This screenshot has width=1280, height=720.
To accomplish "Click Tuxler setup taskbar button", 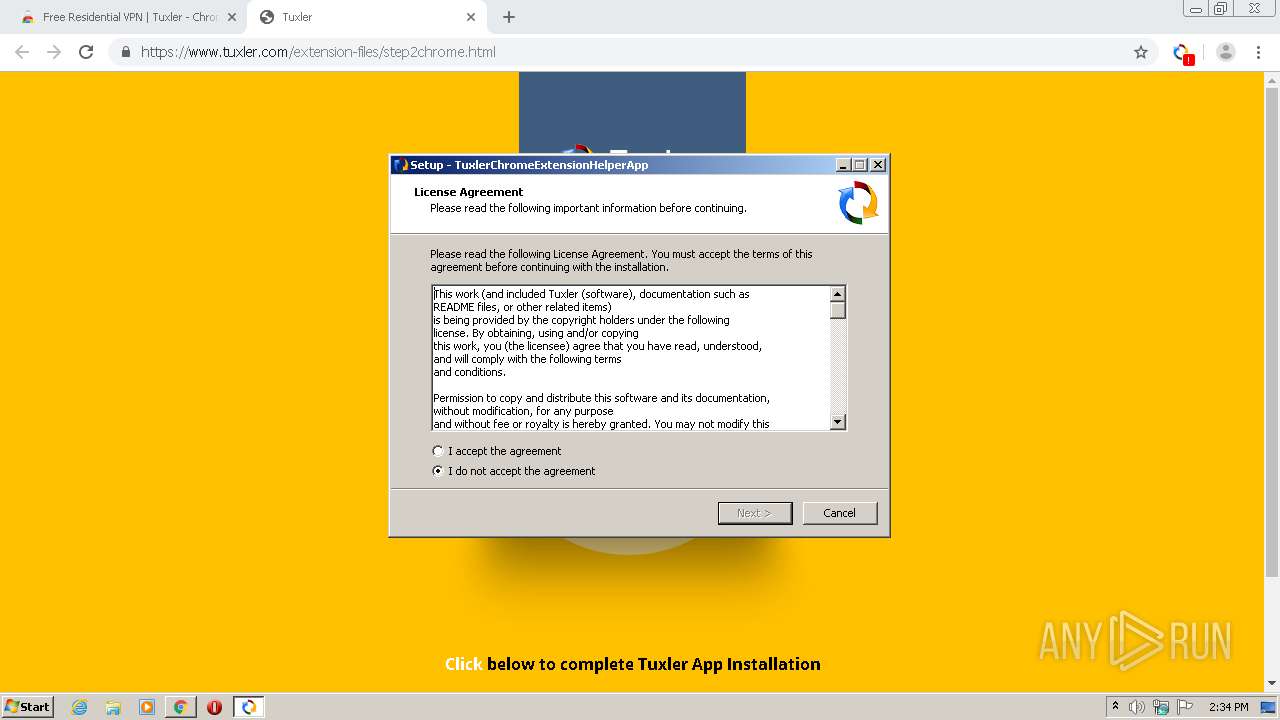I will pyautogui.click(x=249, y=707).
